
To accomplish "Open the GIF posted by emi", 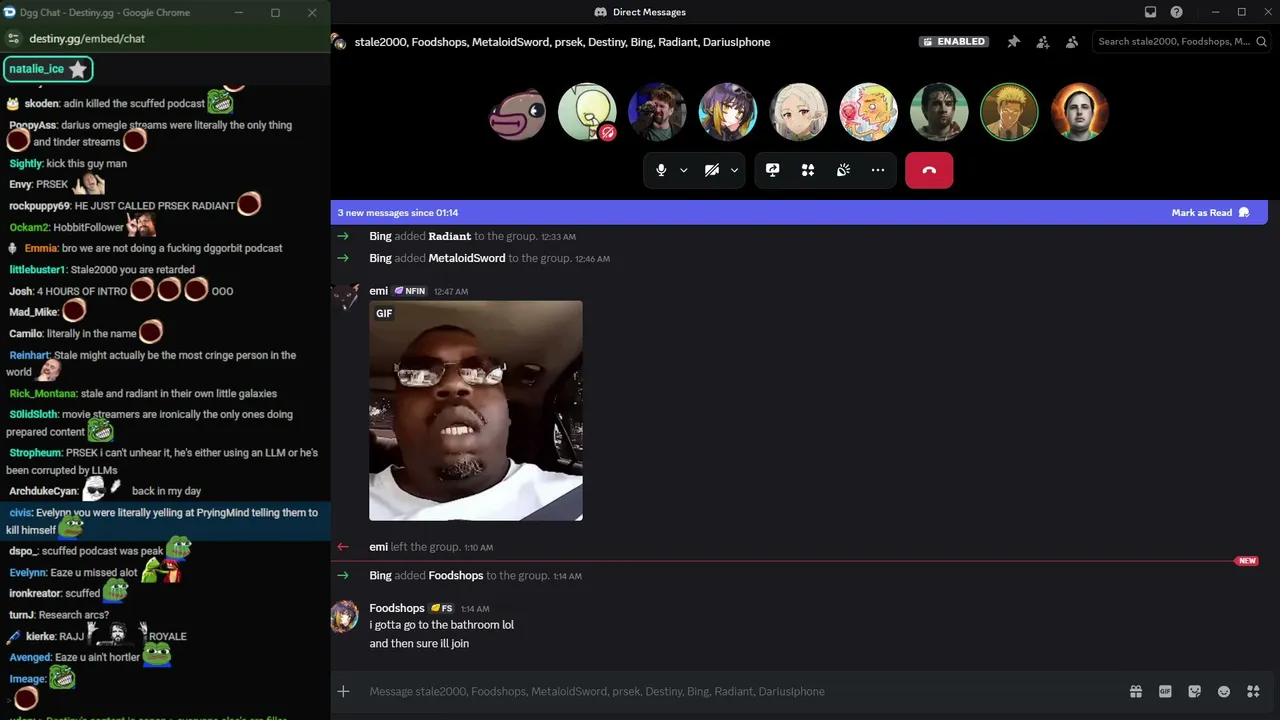I will coord(476,411).
